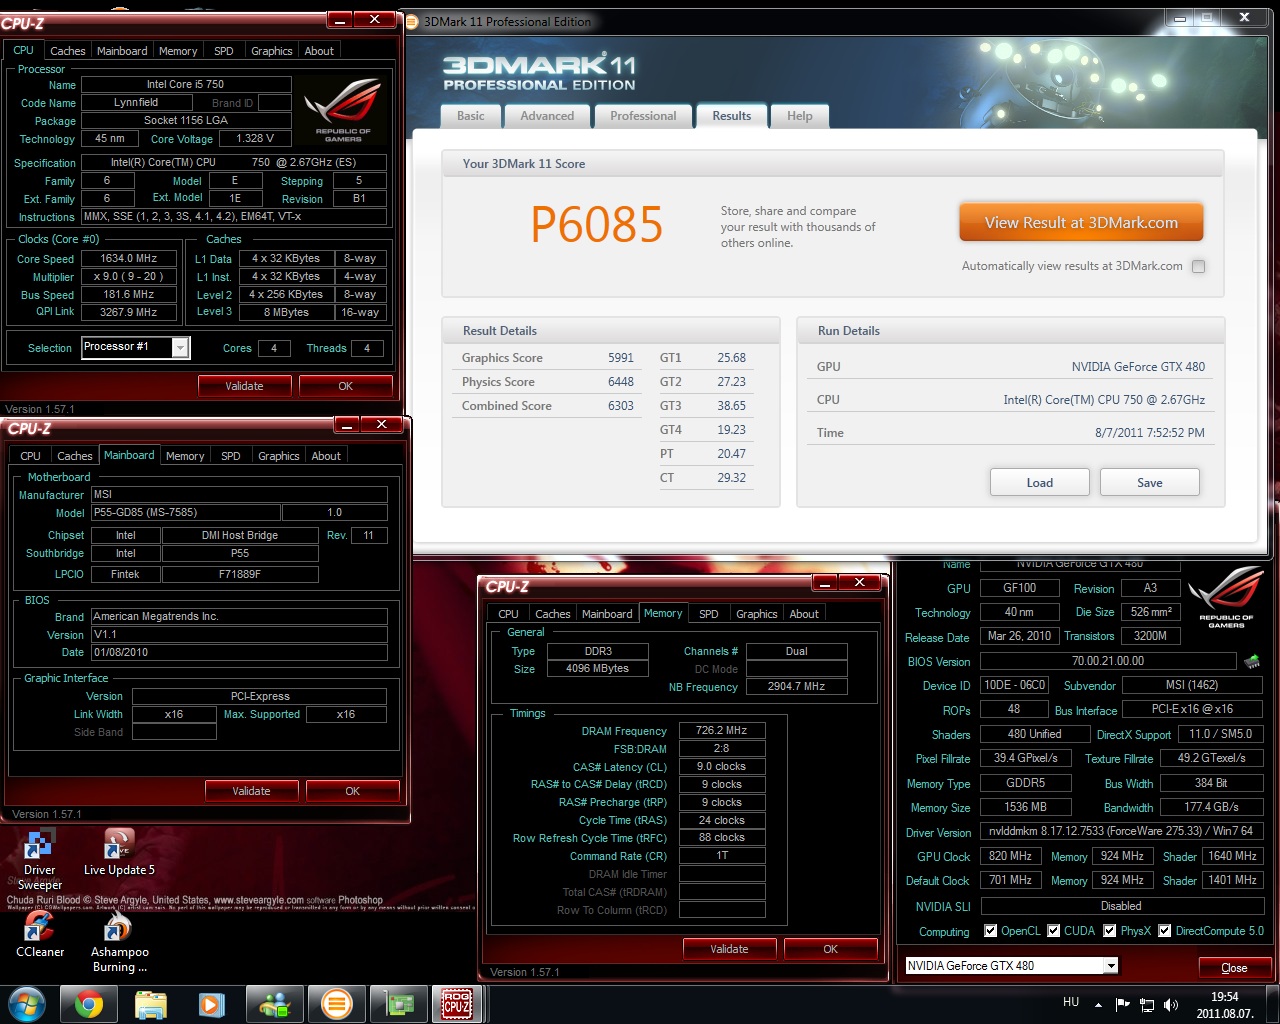Screen dimensions: 1280x1024
Task: Open Ashampoo Burning desktop shortcut
Action: [119, 941]
